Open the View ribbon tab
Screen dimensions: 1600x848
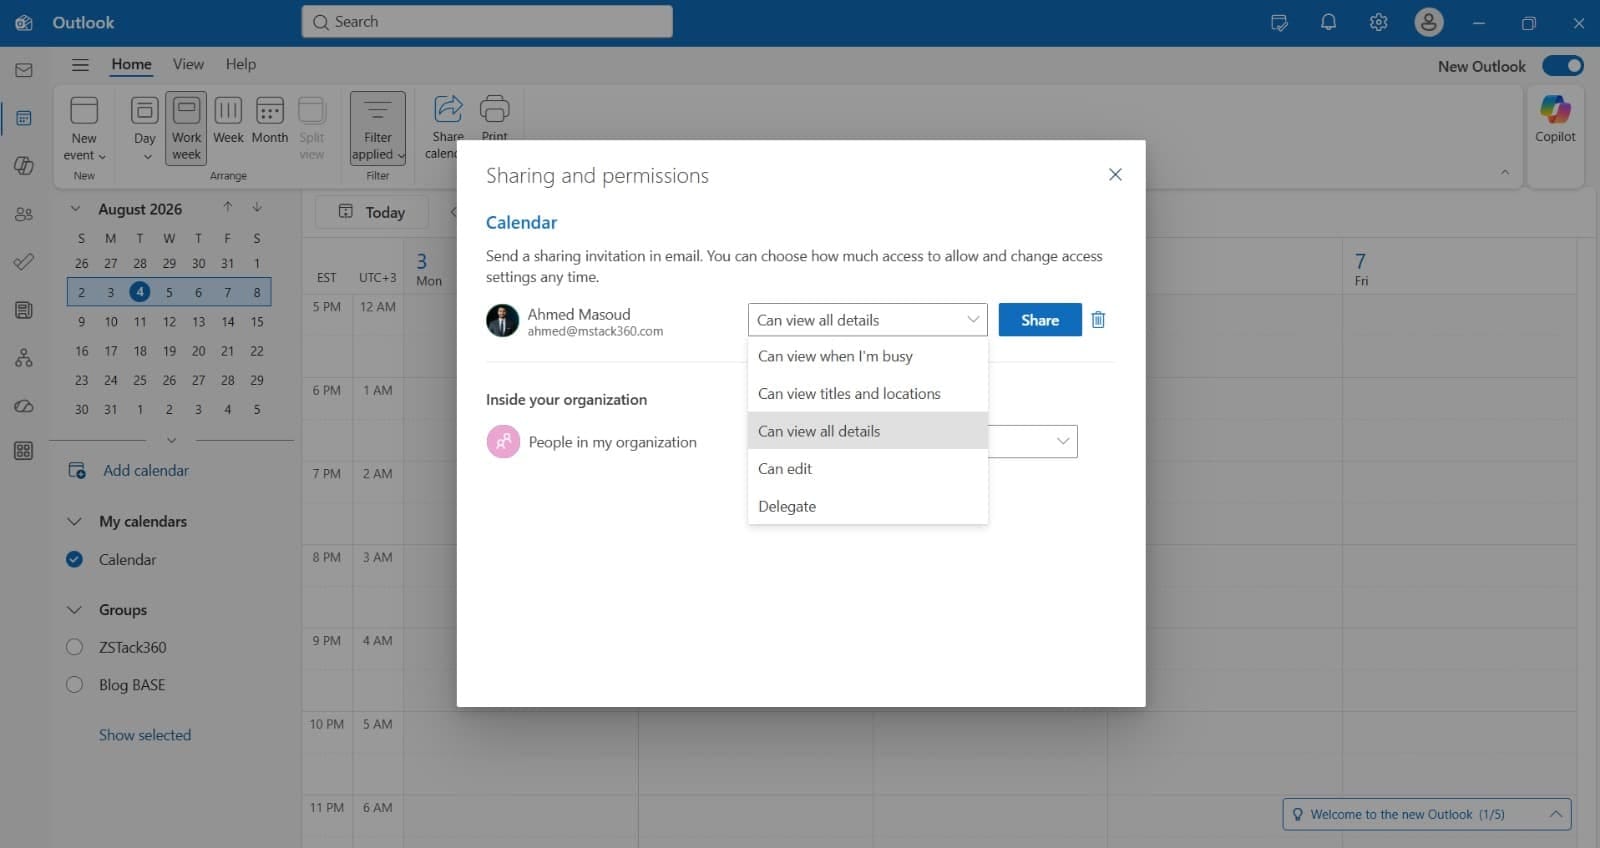[x=188, y=64]
